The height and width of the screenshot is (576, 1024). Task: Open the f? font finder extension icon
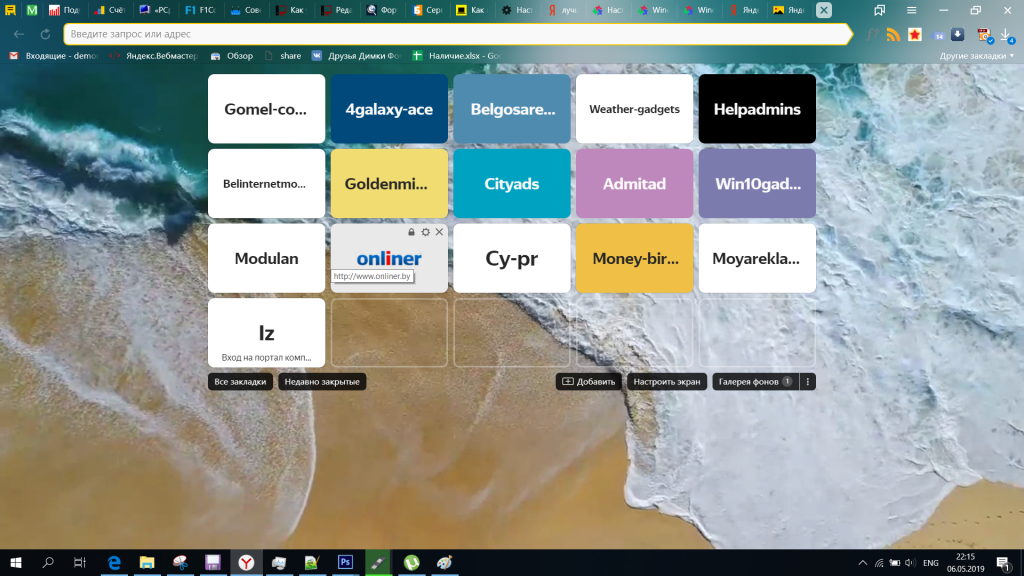coord(871,35)
